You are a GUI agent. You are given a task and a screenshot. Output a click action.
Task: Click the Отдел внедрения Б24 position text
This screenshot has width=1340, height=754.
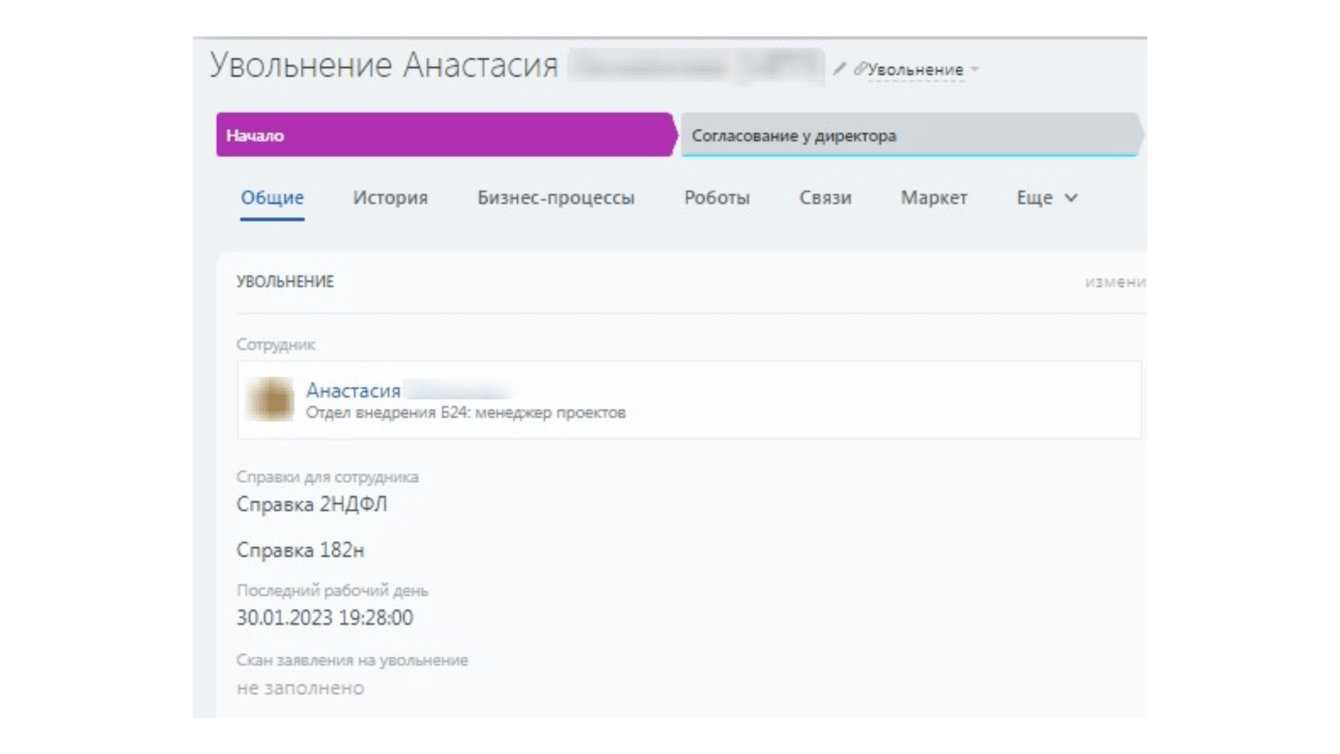pos(466,412)
